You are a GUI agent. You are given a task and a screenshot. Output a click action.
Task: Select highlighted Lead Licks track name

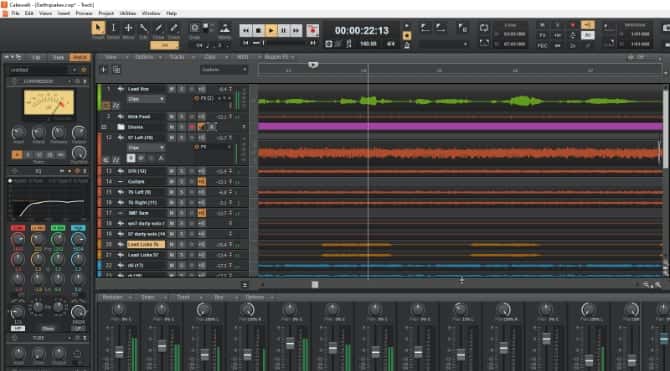pos(146,244)
